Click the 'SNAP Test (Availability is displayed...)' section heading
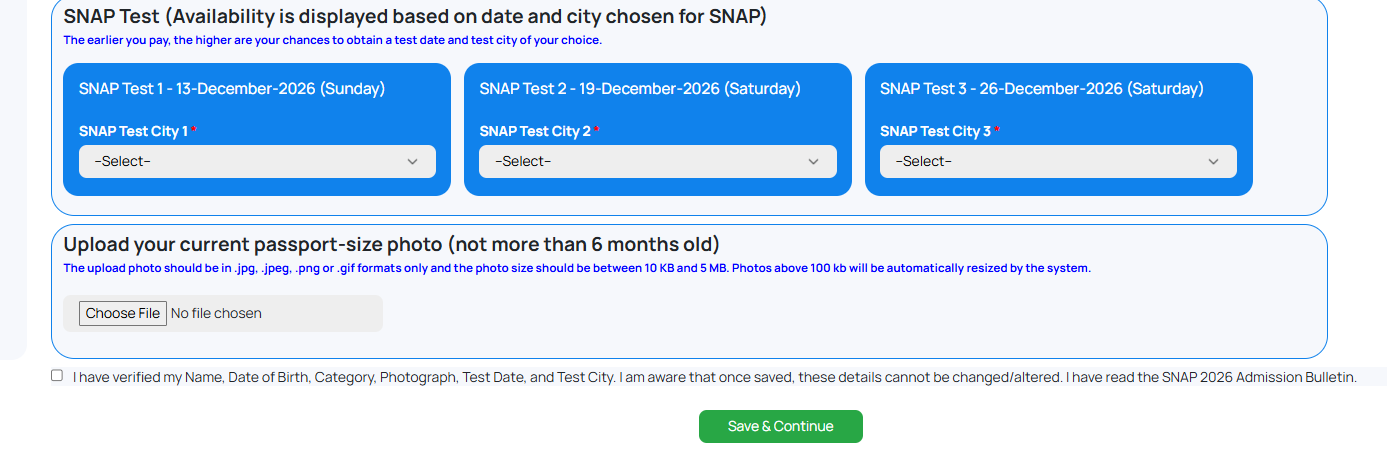This screenshot has height=463, width=1387. tap(415, 16)
